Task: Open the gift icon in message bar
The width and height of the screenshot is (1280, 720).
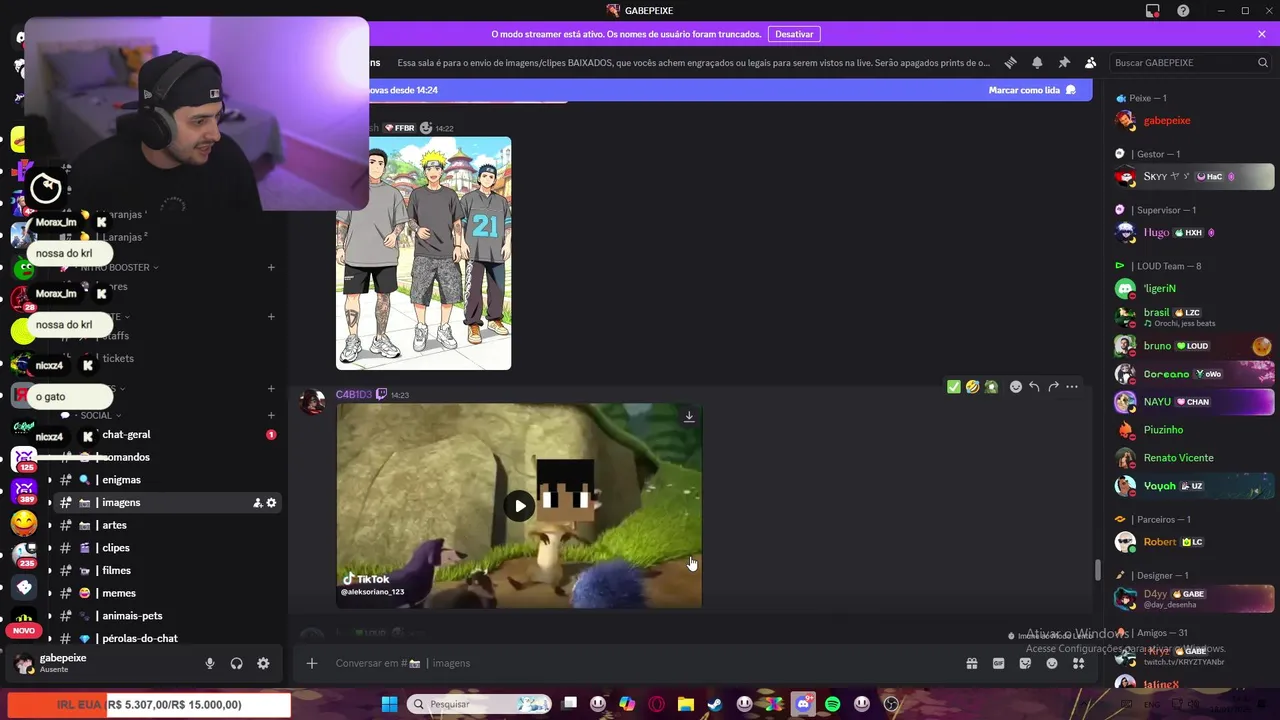Action: click(x=971, y=663)
